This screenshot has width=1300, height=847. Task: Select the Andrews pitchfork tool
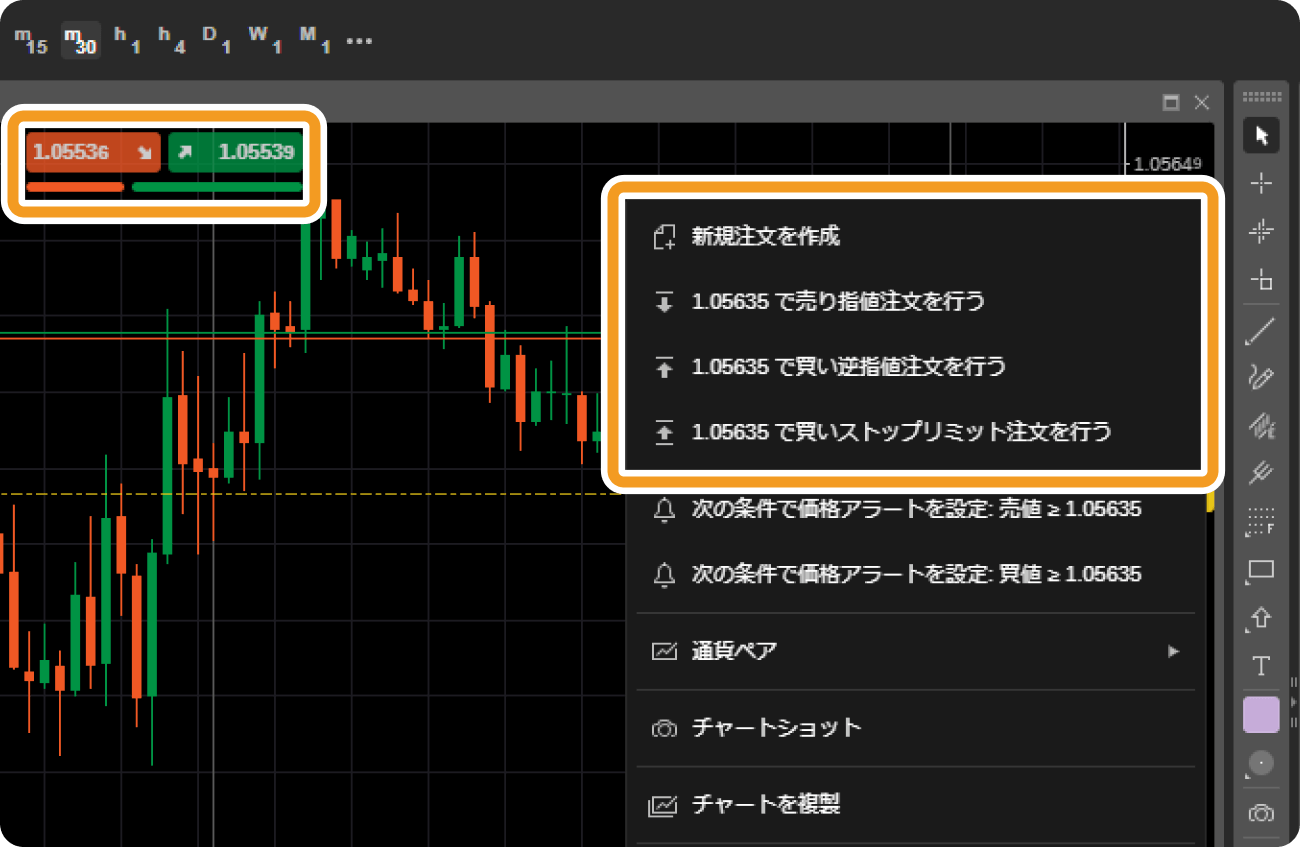[1261, 473]
